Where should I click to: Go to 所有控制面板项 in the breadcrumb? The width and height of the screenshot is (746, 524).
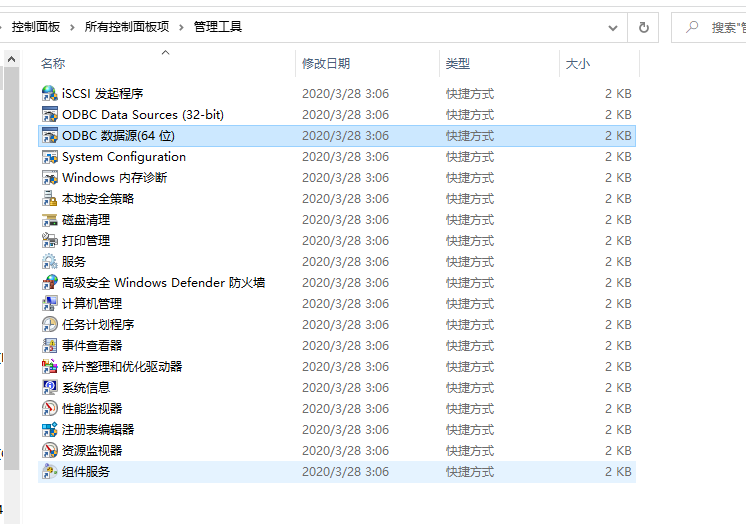pos(127,27)
